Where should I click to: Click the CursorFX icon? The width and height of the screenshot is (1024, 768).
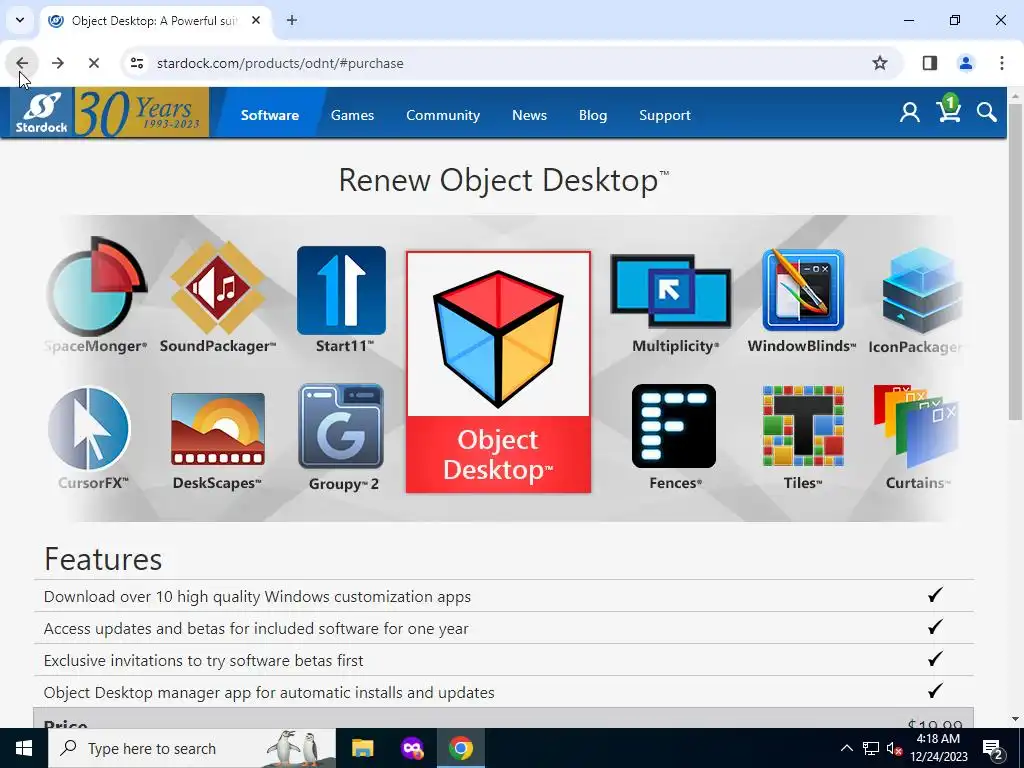point(89,428)
